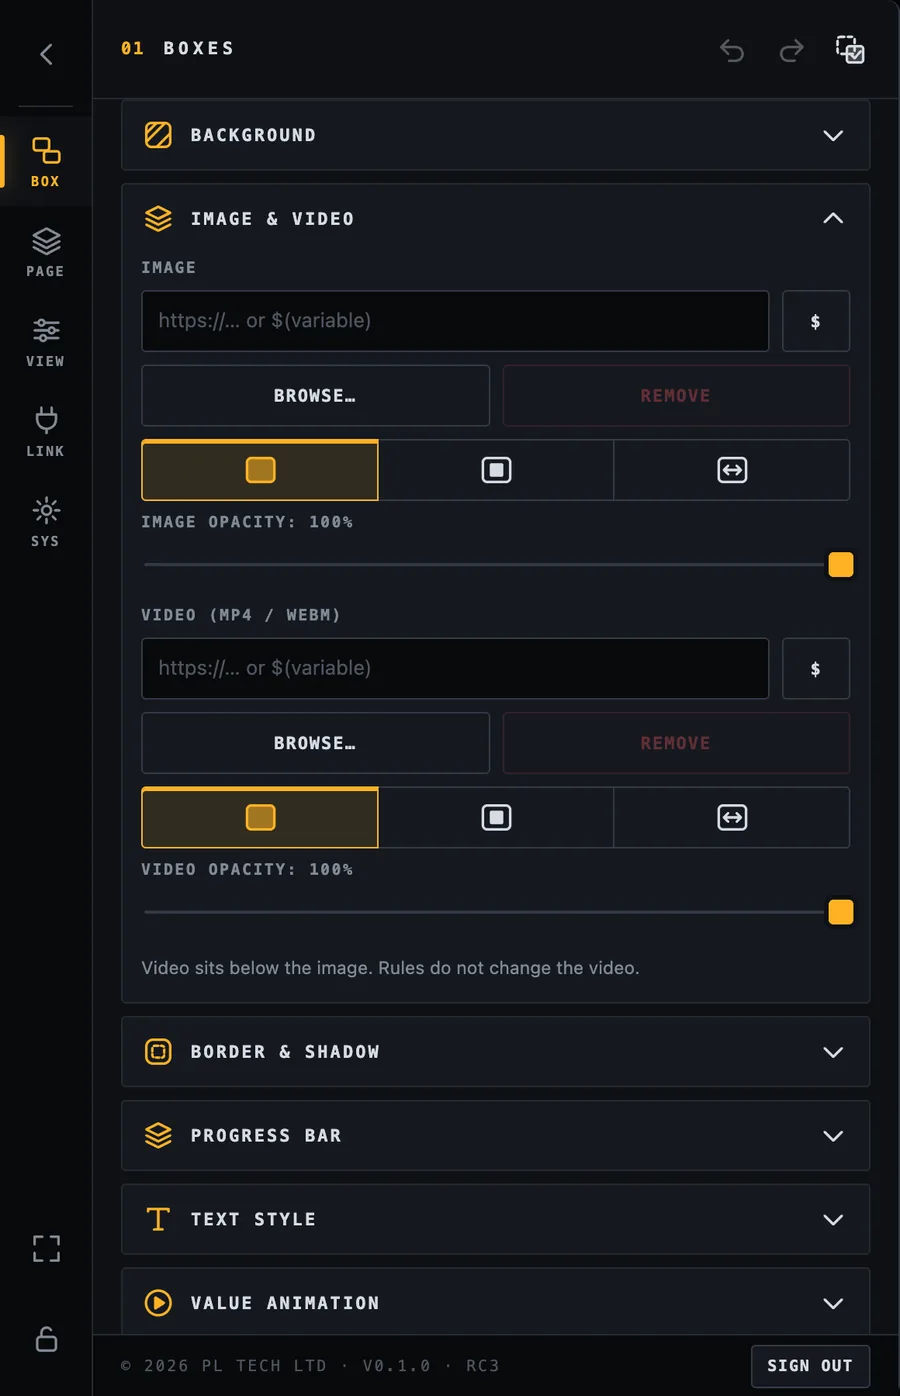Click the Border & Shadow section icon

click(158, 1051)
